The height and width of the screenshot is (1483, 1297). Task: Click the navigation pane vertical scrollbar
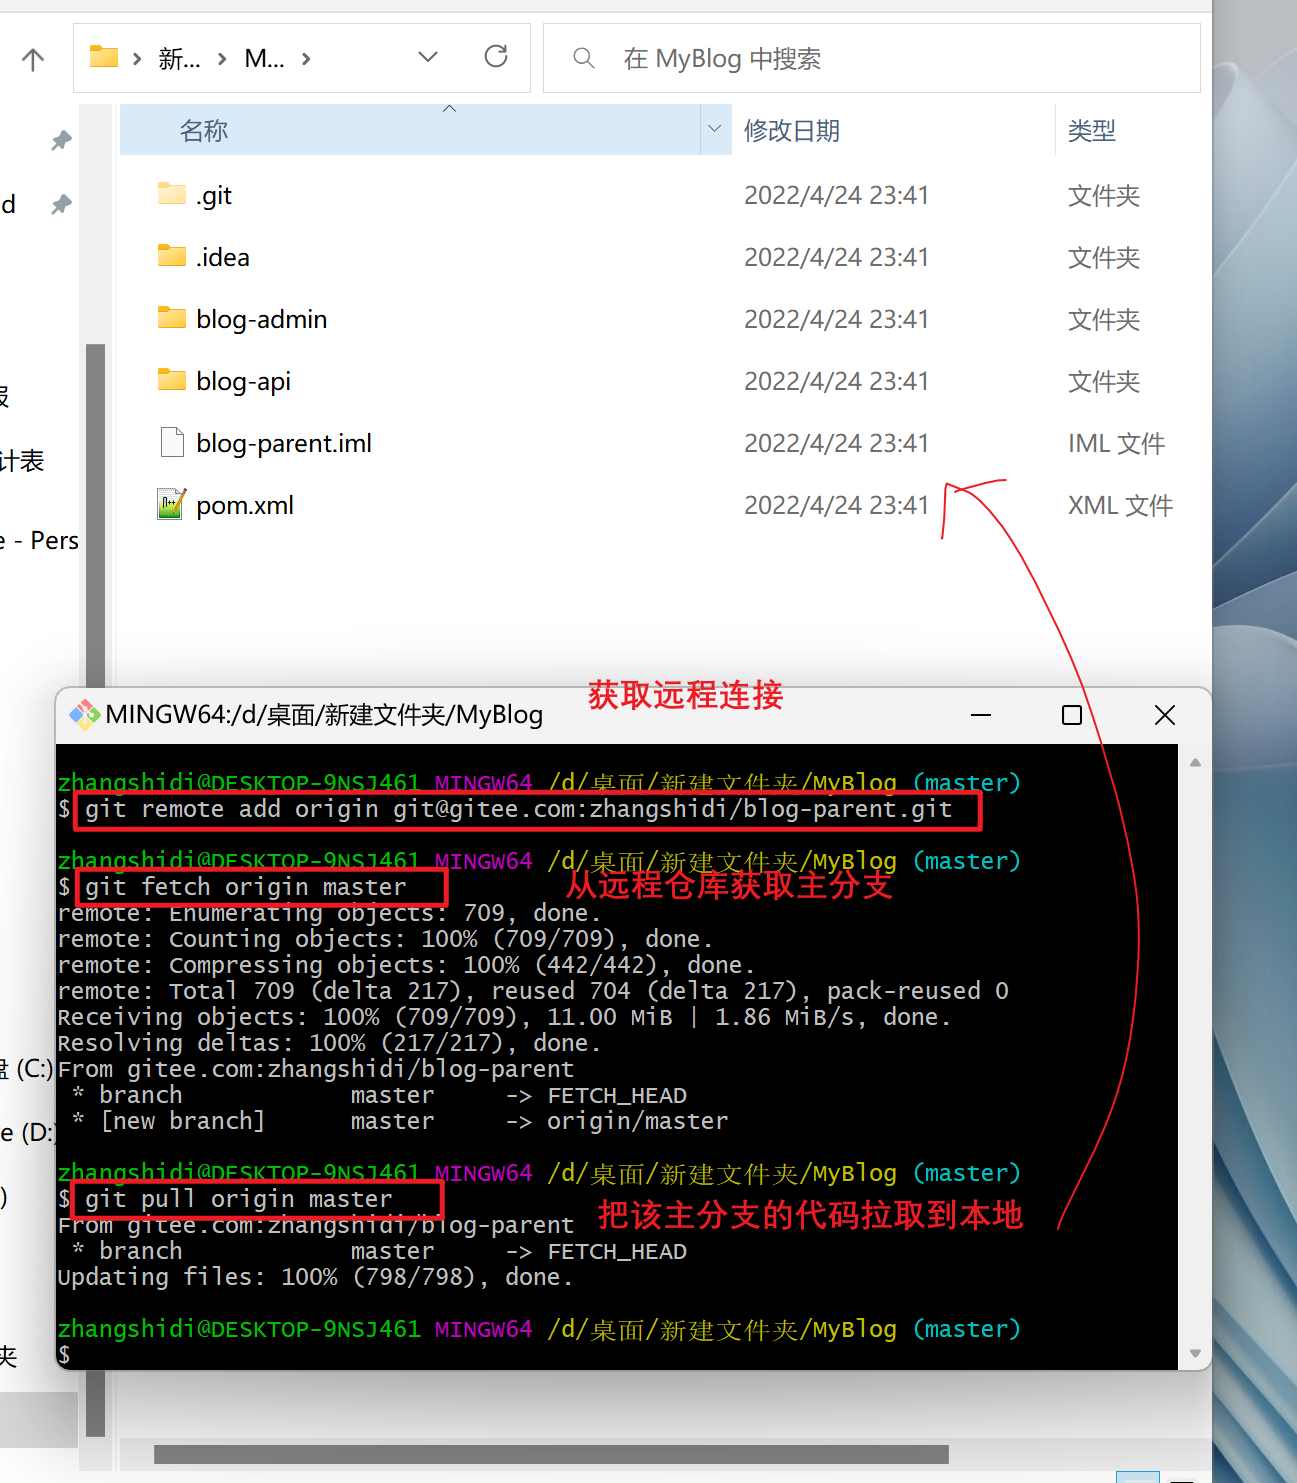point(96,890)
